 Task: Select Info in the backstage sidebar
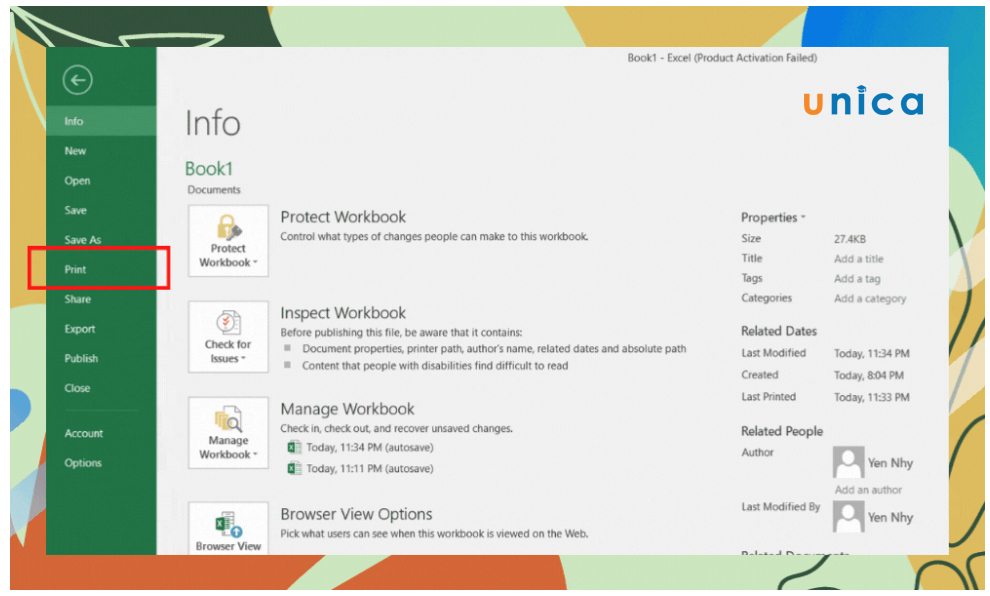[x=101, y=121]
